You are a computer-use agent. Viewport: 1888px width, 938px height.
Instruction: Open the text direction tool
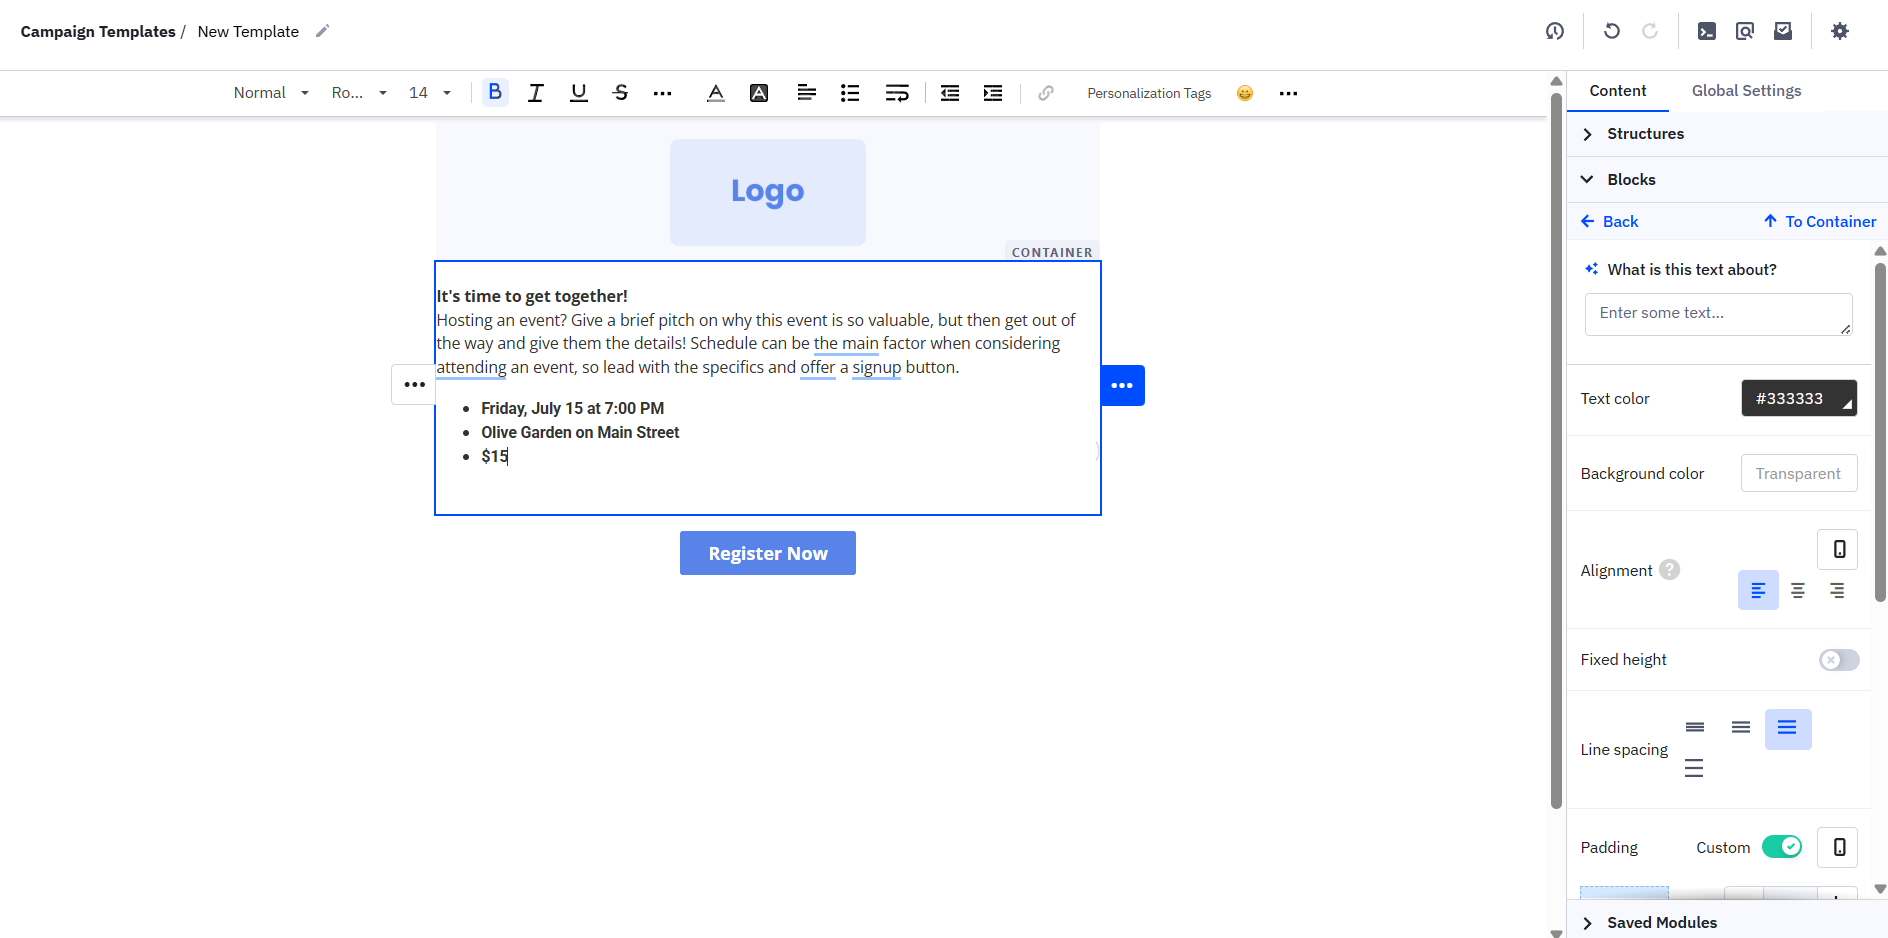pyautogui.click(x=897, y=93)
